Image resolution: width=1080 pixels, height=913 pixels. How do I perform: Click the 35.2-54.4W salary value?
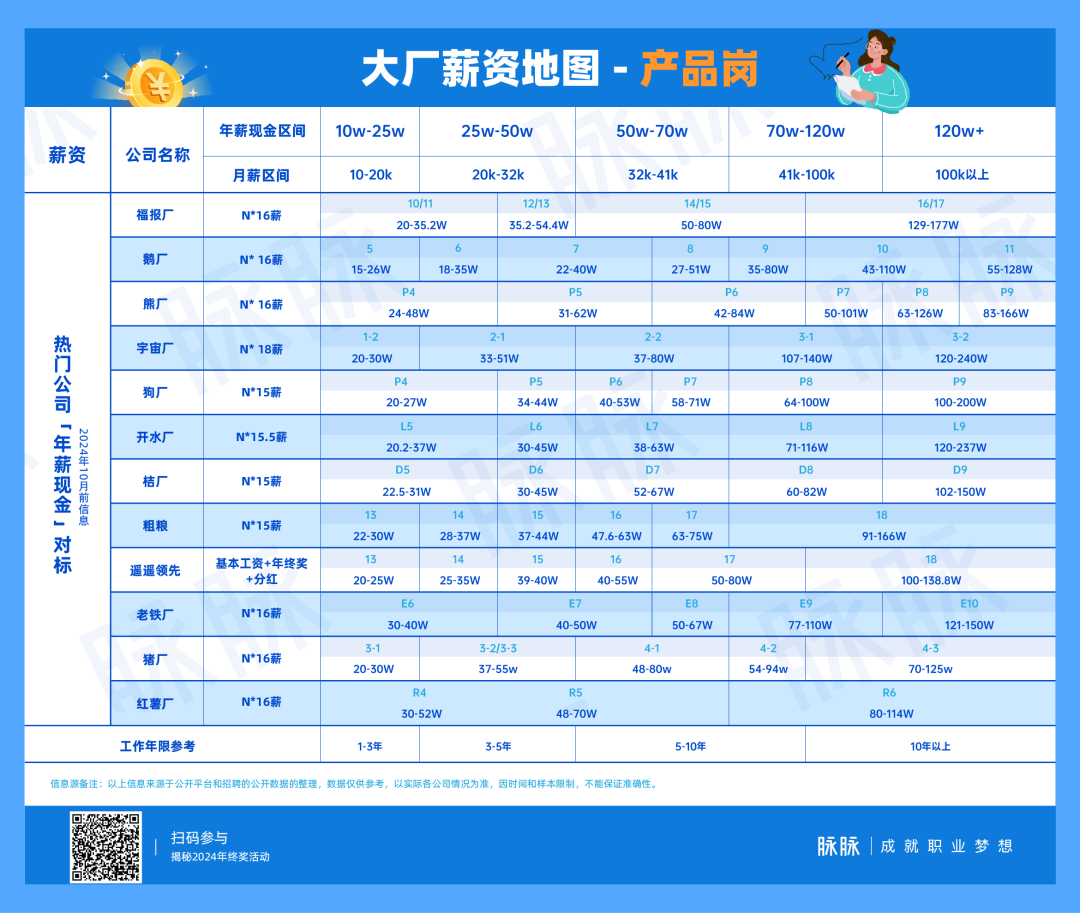[x=539, y=225]
